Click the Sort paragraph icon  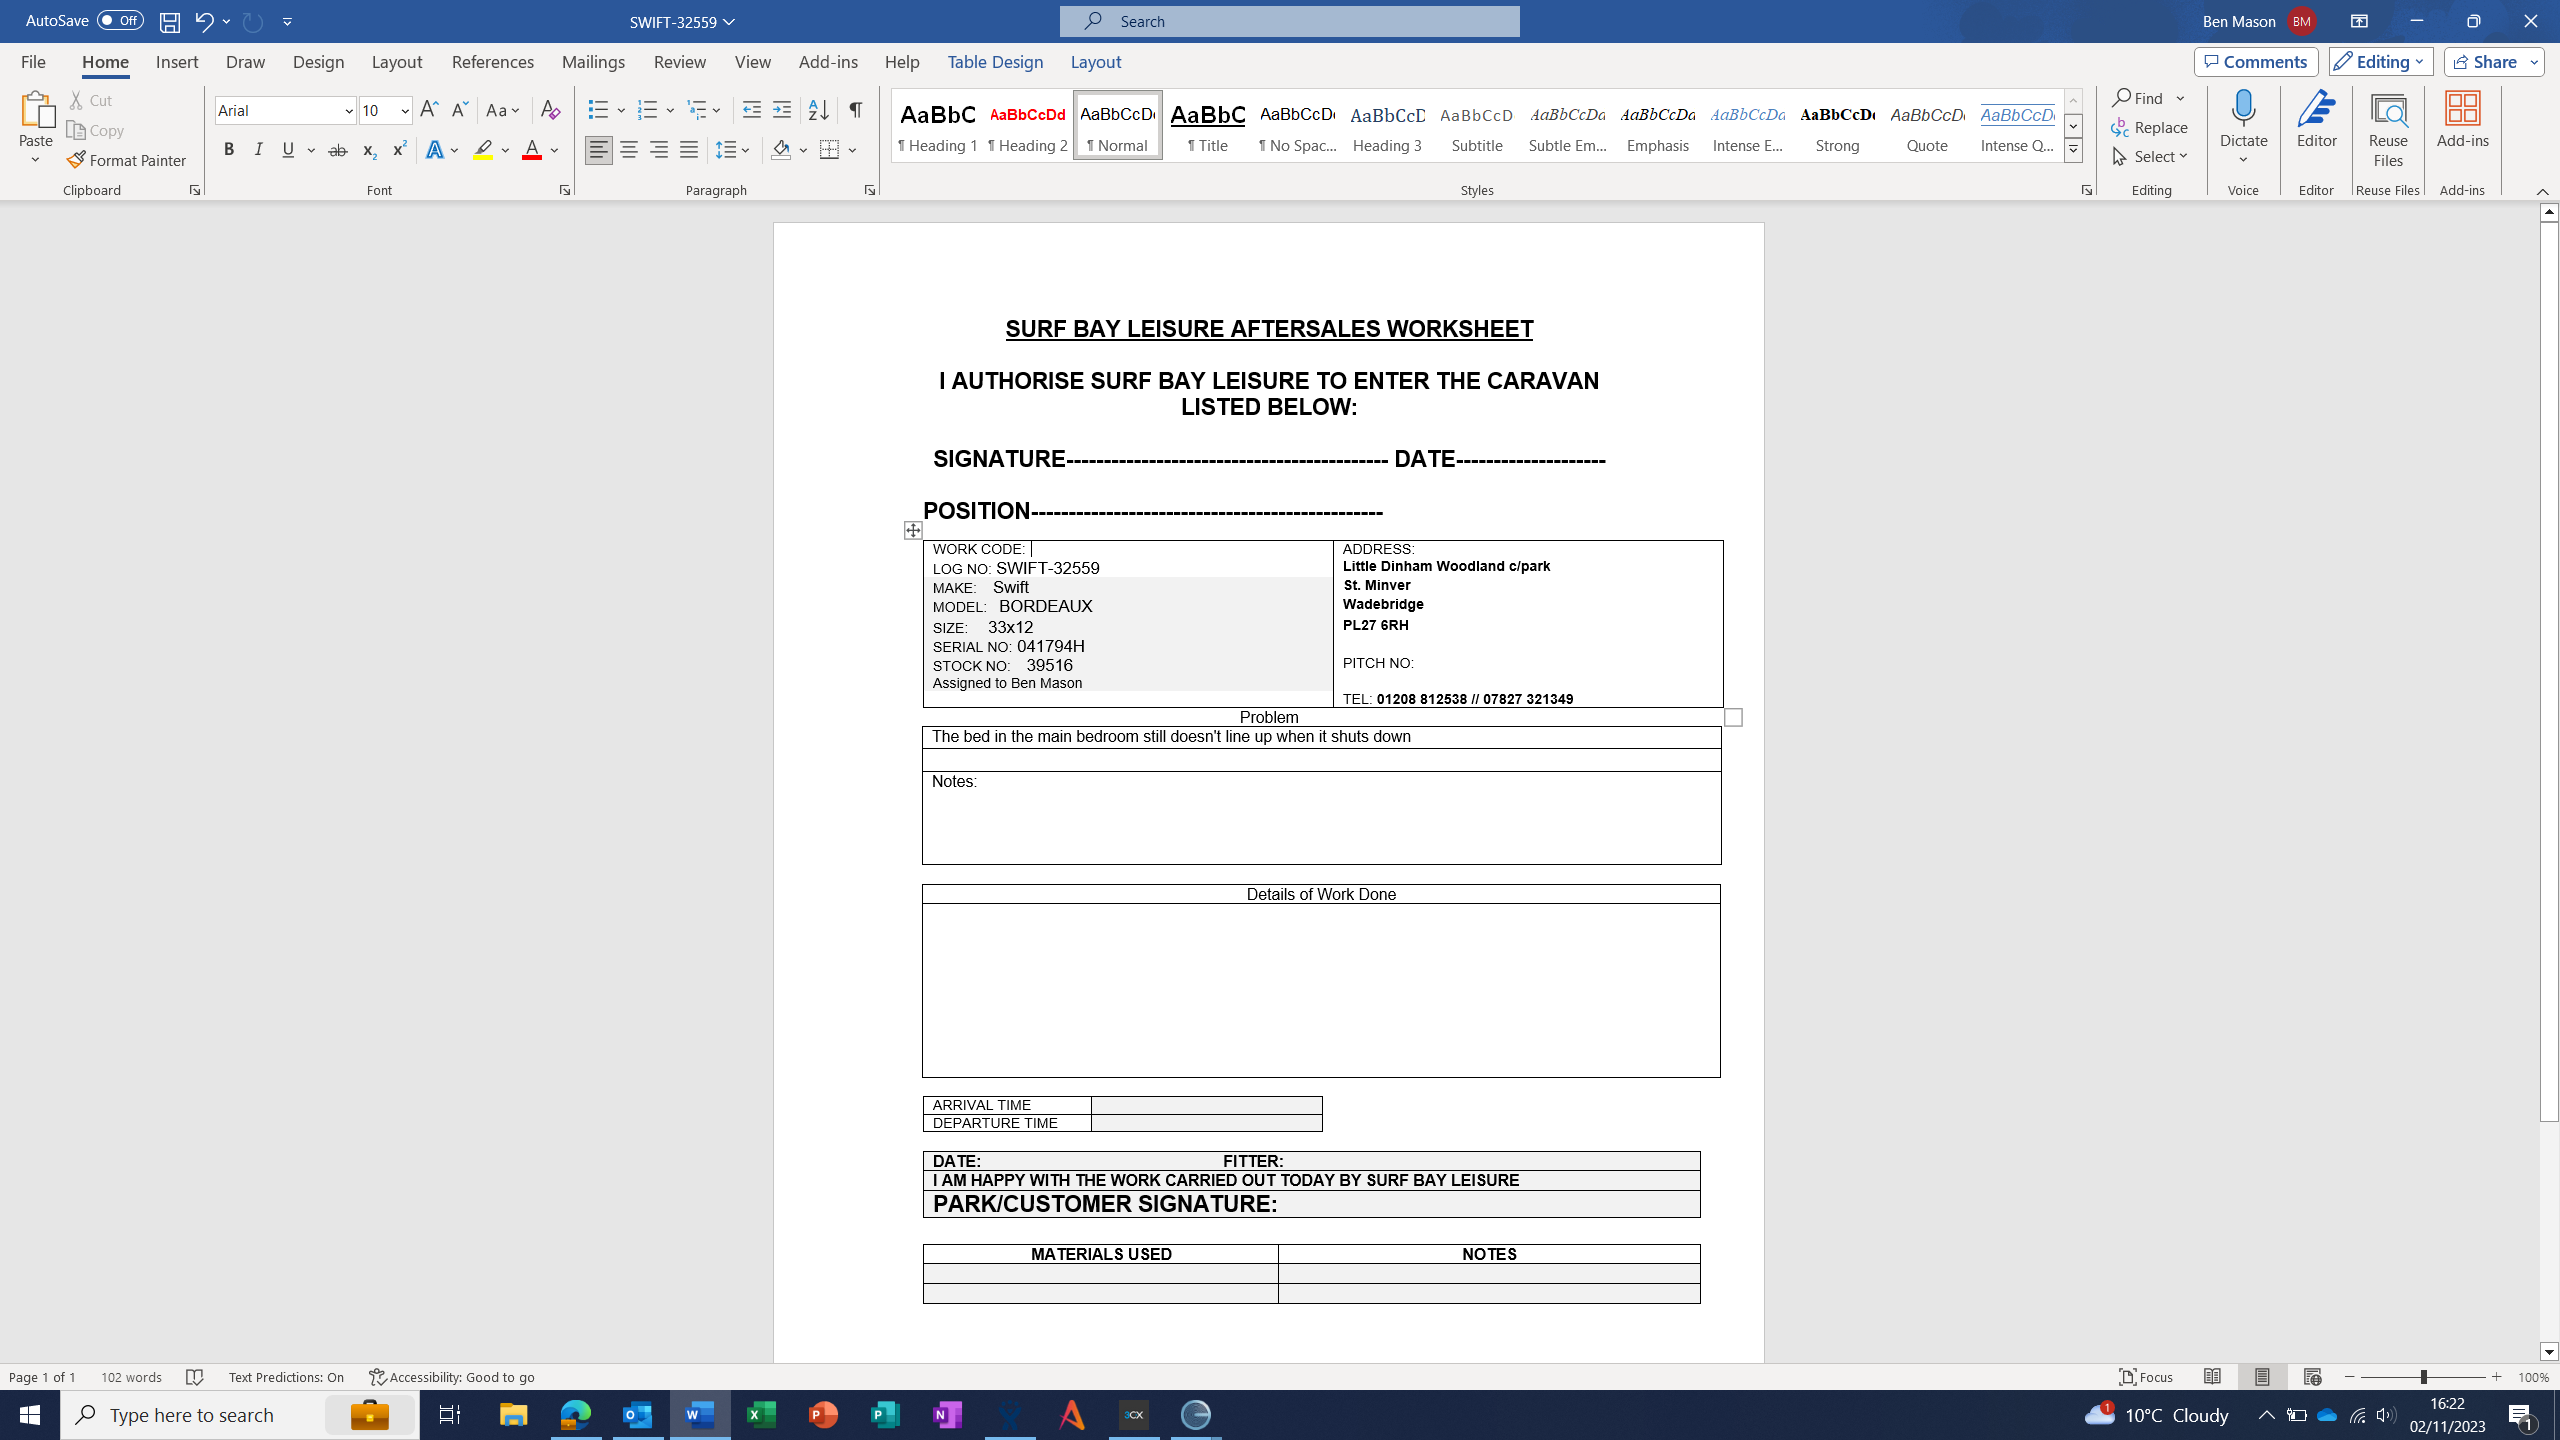(x=818, y=110)
